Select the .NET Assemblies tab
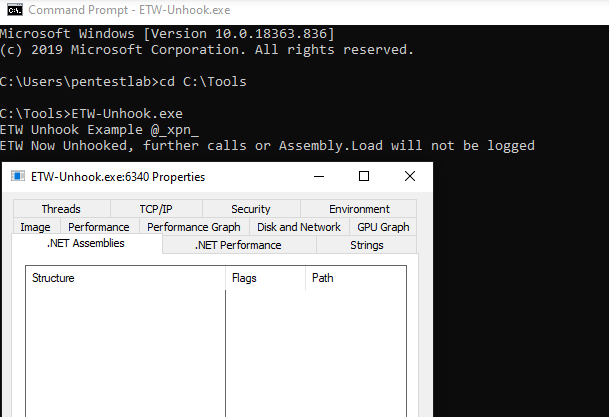 pyautogui.click(x=86, y=244)
